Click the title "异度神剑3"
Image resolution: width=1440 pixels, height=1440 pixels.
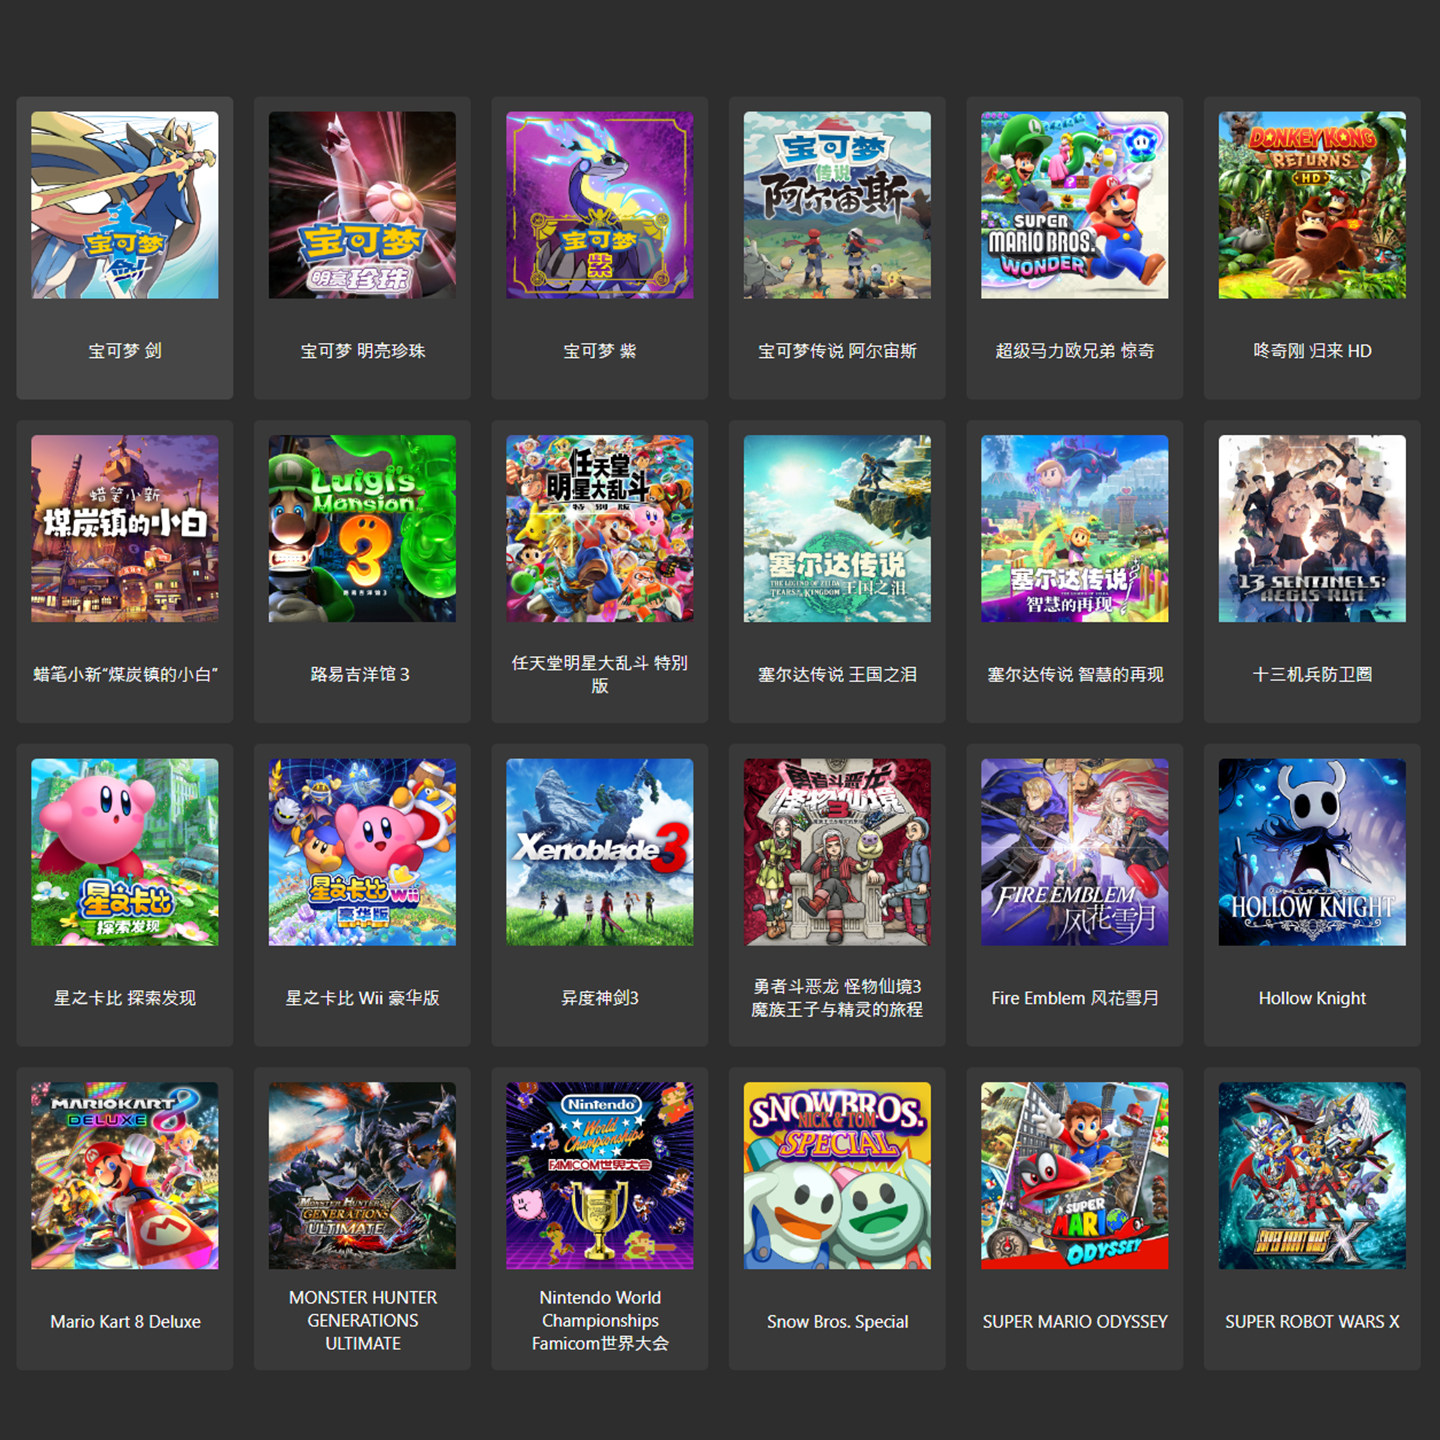click(600, 998)
